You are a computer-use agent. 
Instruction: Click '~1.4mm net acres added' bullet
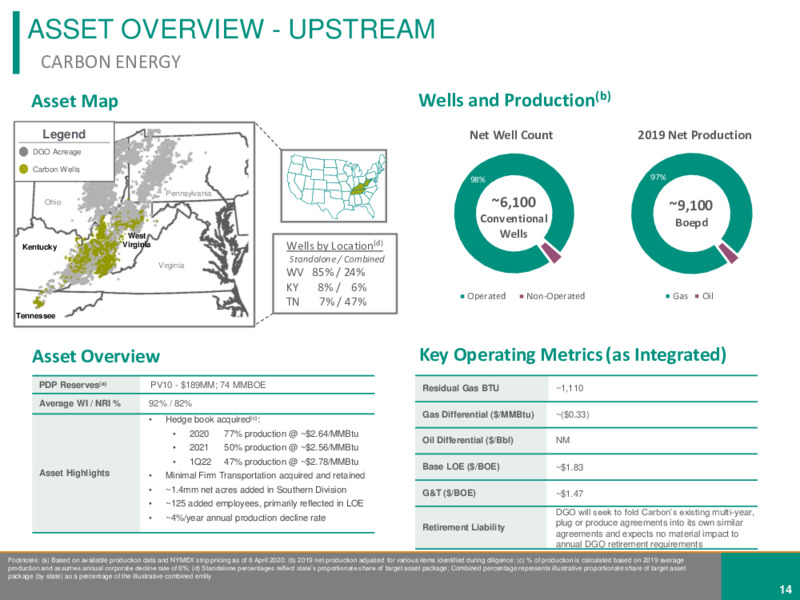point(256,490)
